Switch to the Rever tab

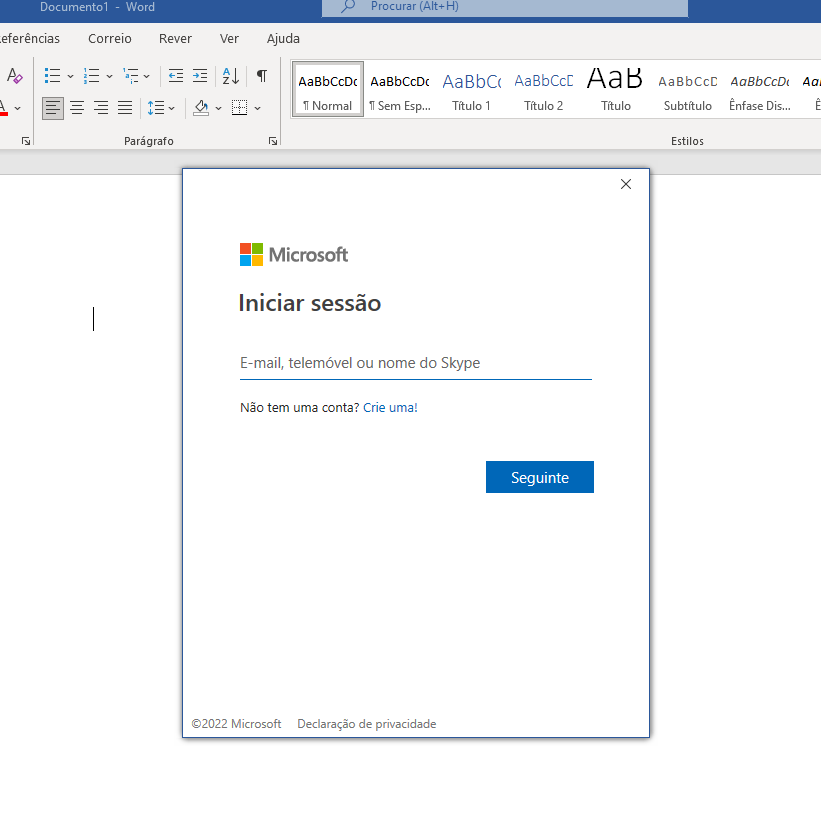pyautogui.click(x=175, y=38)
